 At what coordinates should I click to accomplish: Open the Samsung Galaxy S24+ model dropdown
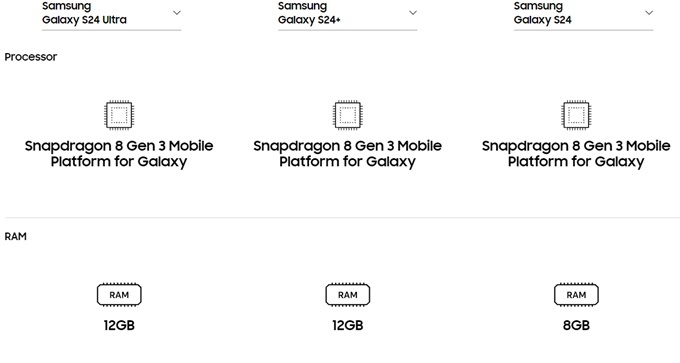347,14
